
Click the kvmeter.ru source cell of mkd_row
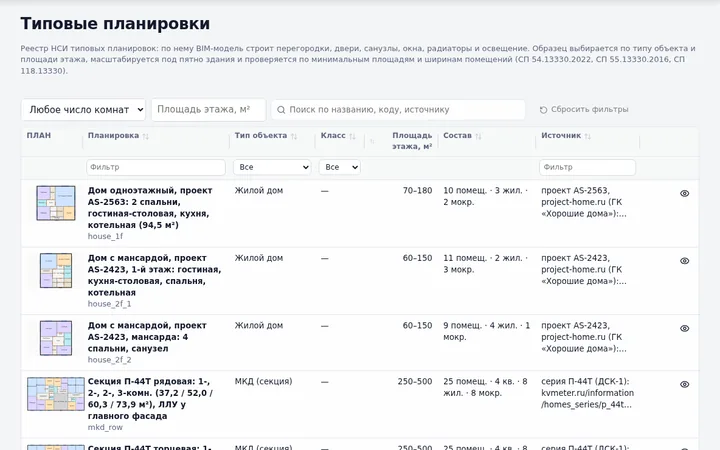click(587, 393)
